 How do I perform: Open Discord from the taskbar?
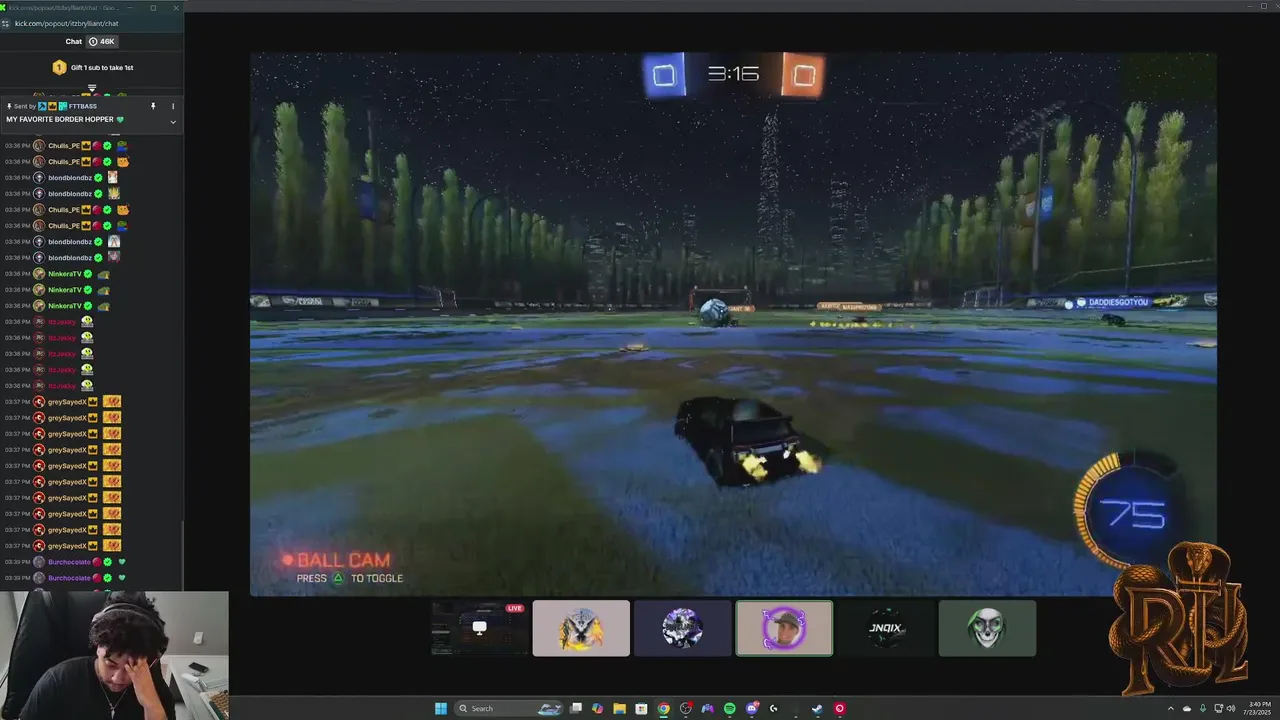pyautogui.click(x=751, y=708)
